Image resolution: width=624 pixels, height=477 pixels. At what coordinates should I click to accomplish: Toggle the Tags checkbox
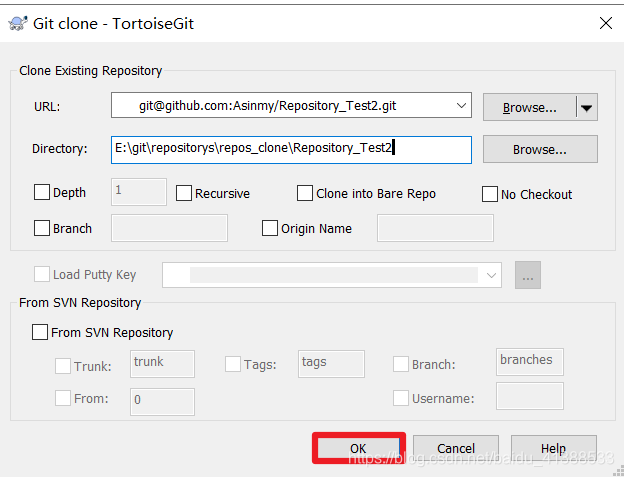point(233,364)
